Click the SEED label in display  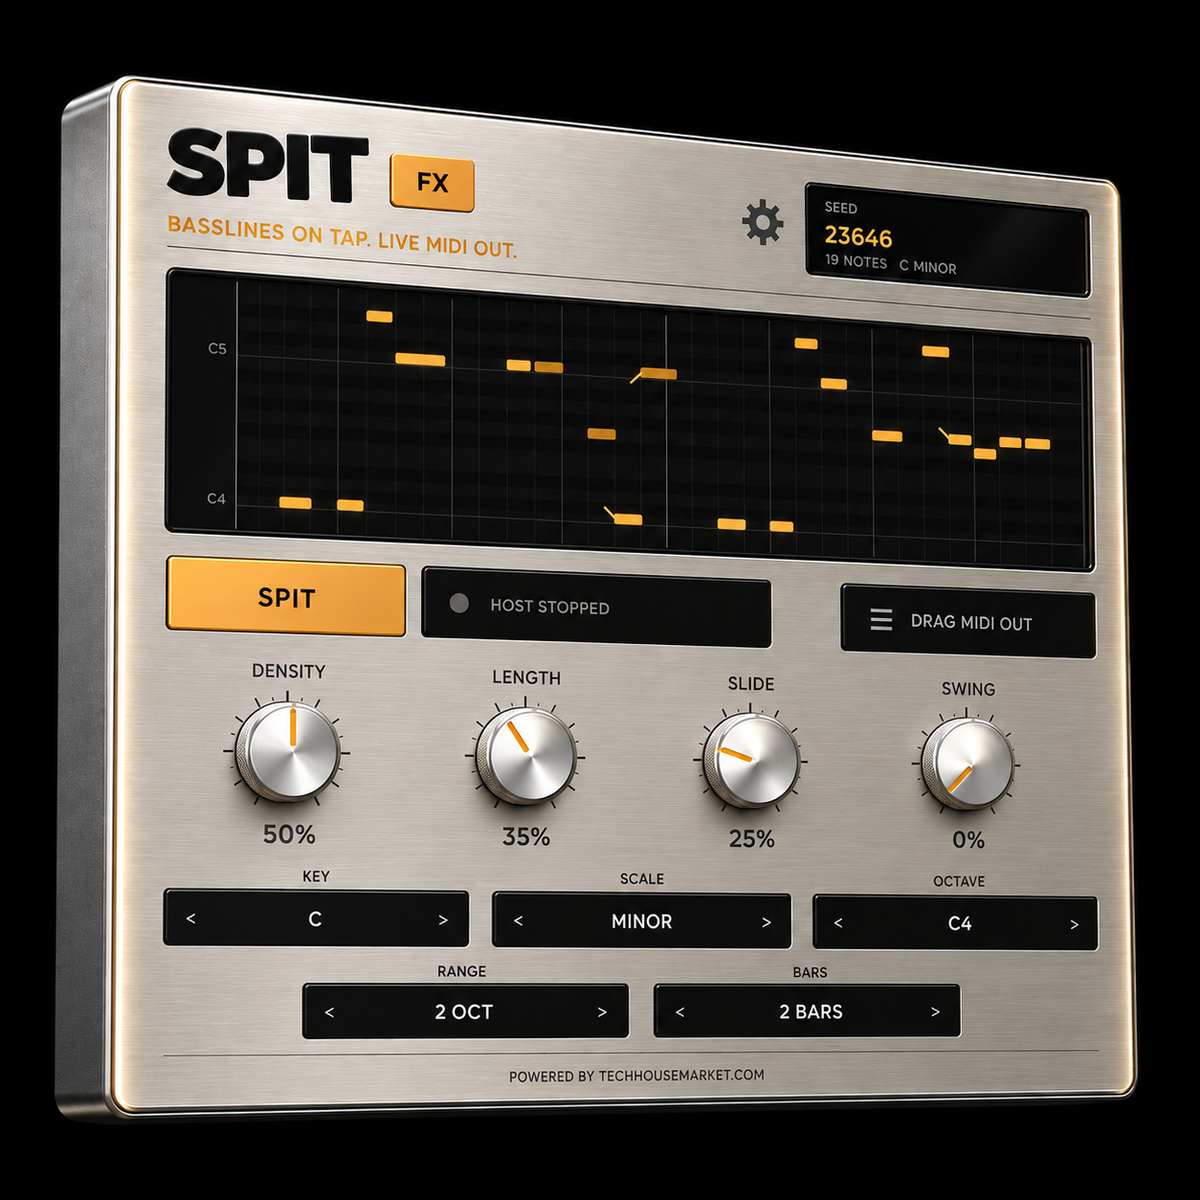click(x=841, y=208)
